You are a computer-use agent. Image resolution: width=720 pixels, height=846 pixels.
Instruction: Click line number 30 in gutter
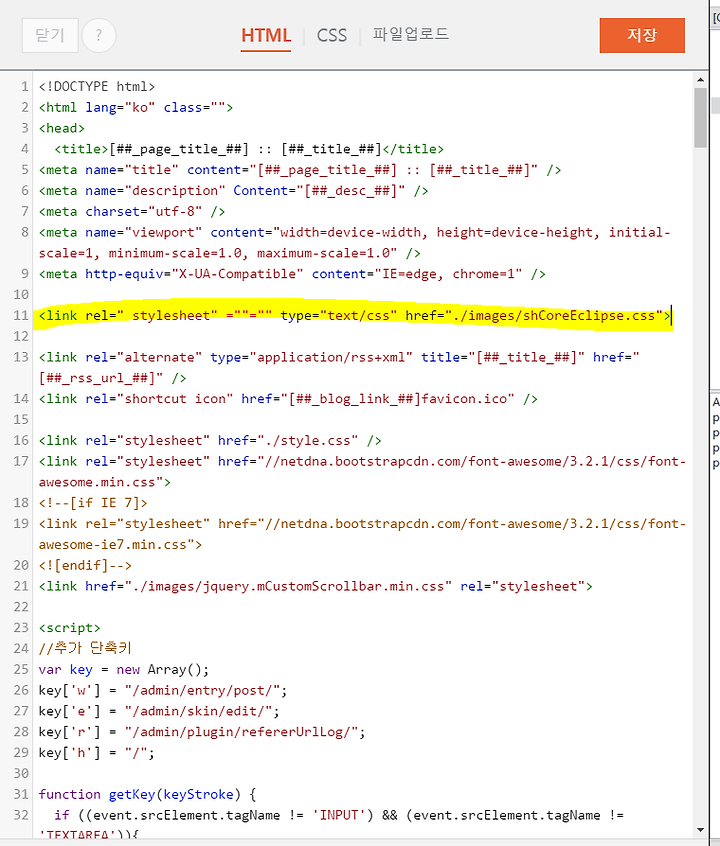21,774
